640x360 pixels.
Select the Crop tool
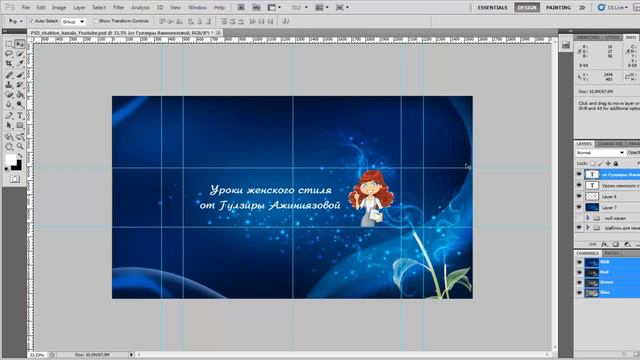9,64
